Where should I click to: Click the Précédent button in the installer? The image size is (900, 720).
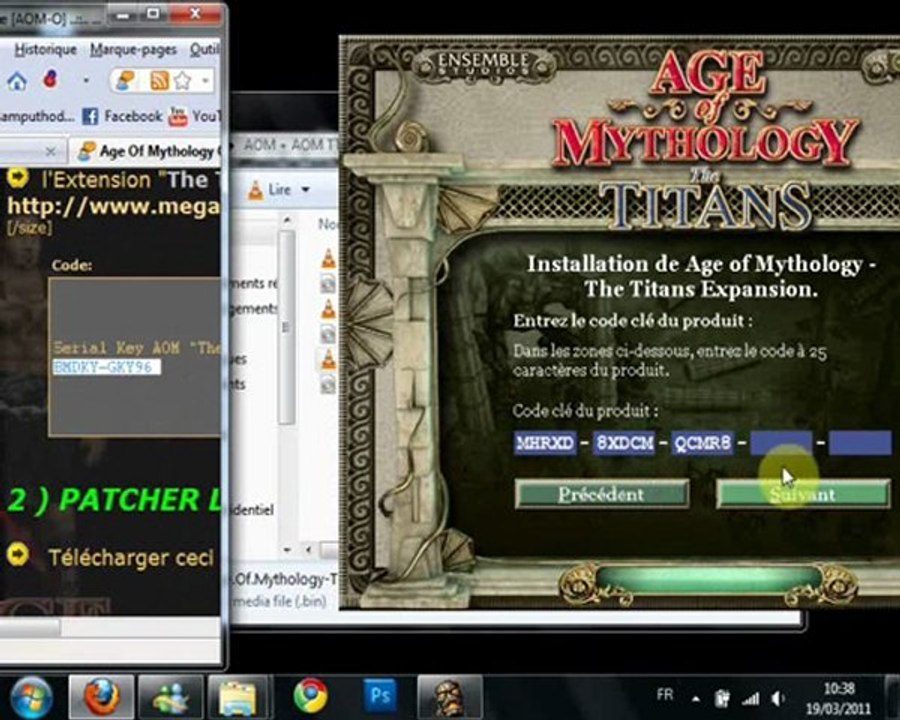[x=602, y=494]
